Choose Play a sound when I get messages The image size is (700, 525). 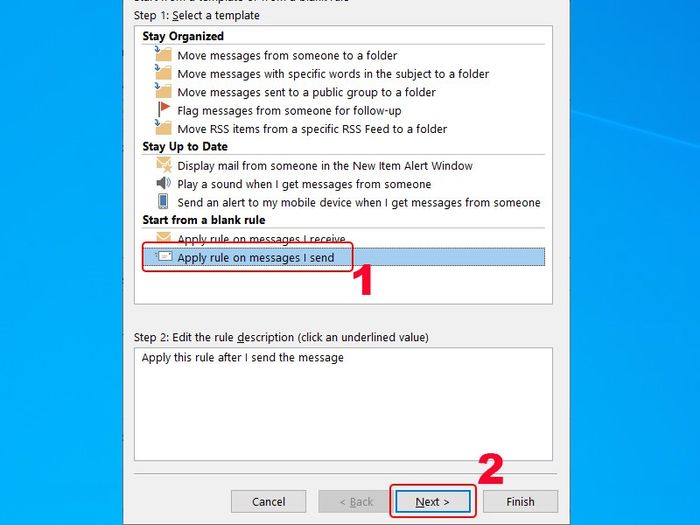coord(304,184)
